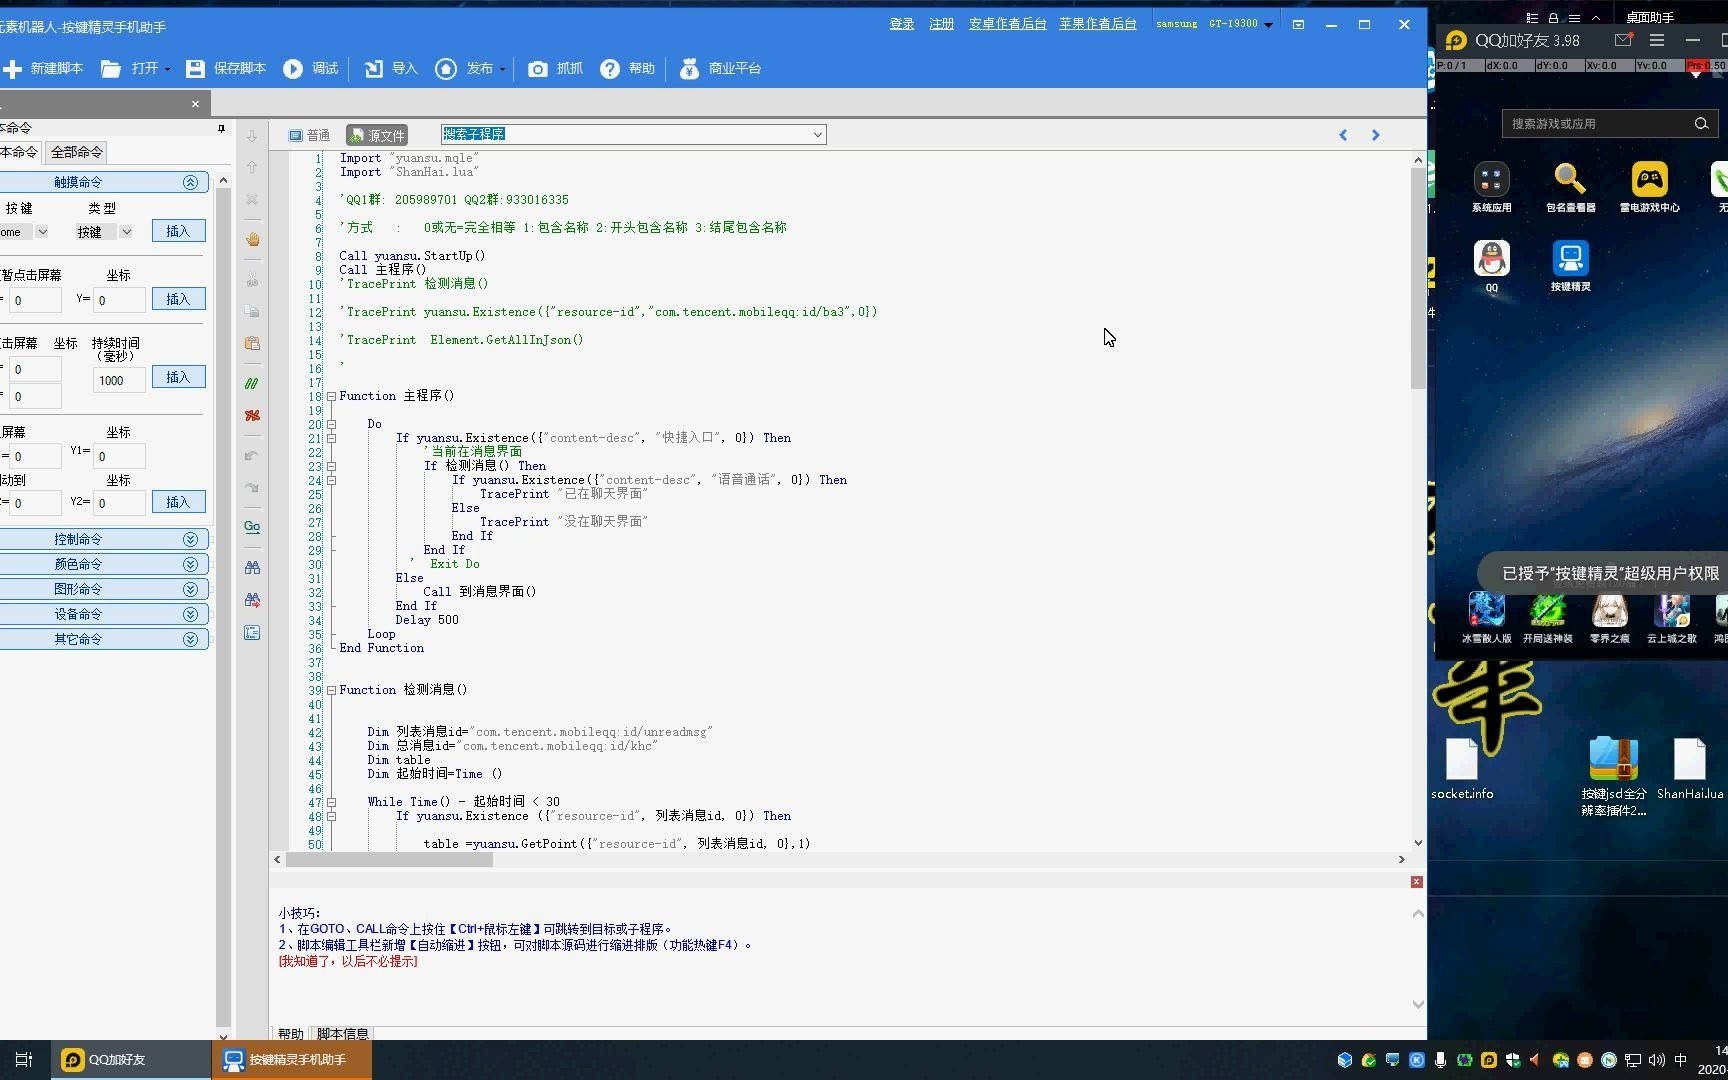The width and height of the screenshot is (1728, 1080).
Task: Open the emulator hamburger menu
Action: (x=1657, y=40)
